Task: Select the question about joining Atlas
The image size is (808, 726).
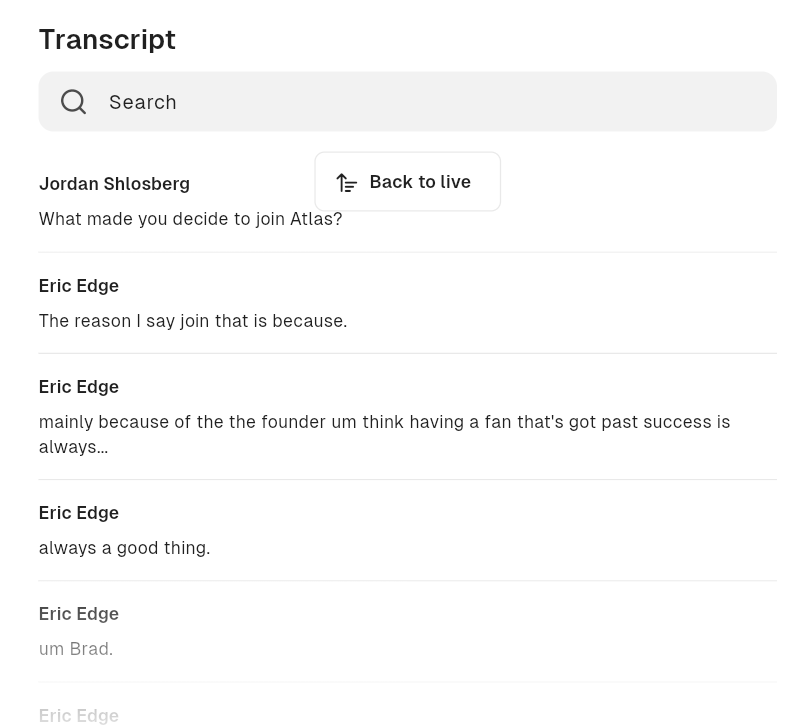Action: coord(190,218)
